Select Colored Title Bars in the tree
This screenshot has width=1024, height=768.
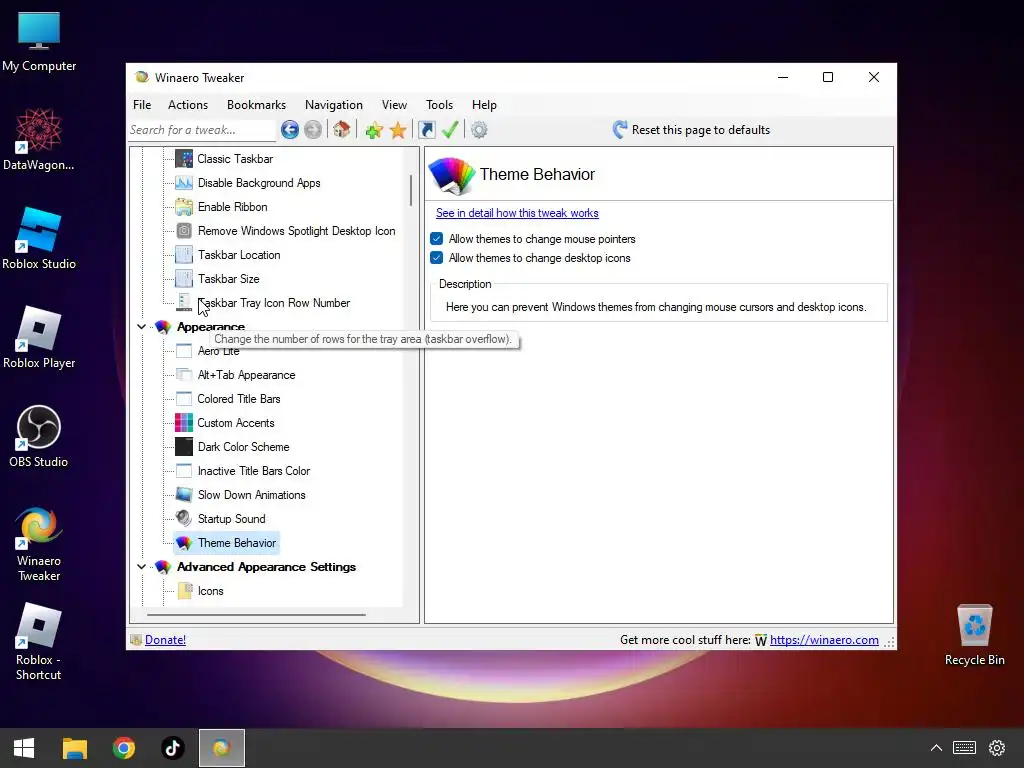(239, 399)
